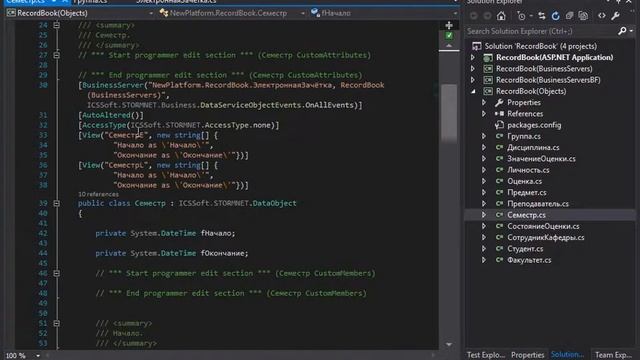Open Properties via the wrench icon
This screenshot has width=640, height=360.
616,16
